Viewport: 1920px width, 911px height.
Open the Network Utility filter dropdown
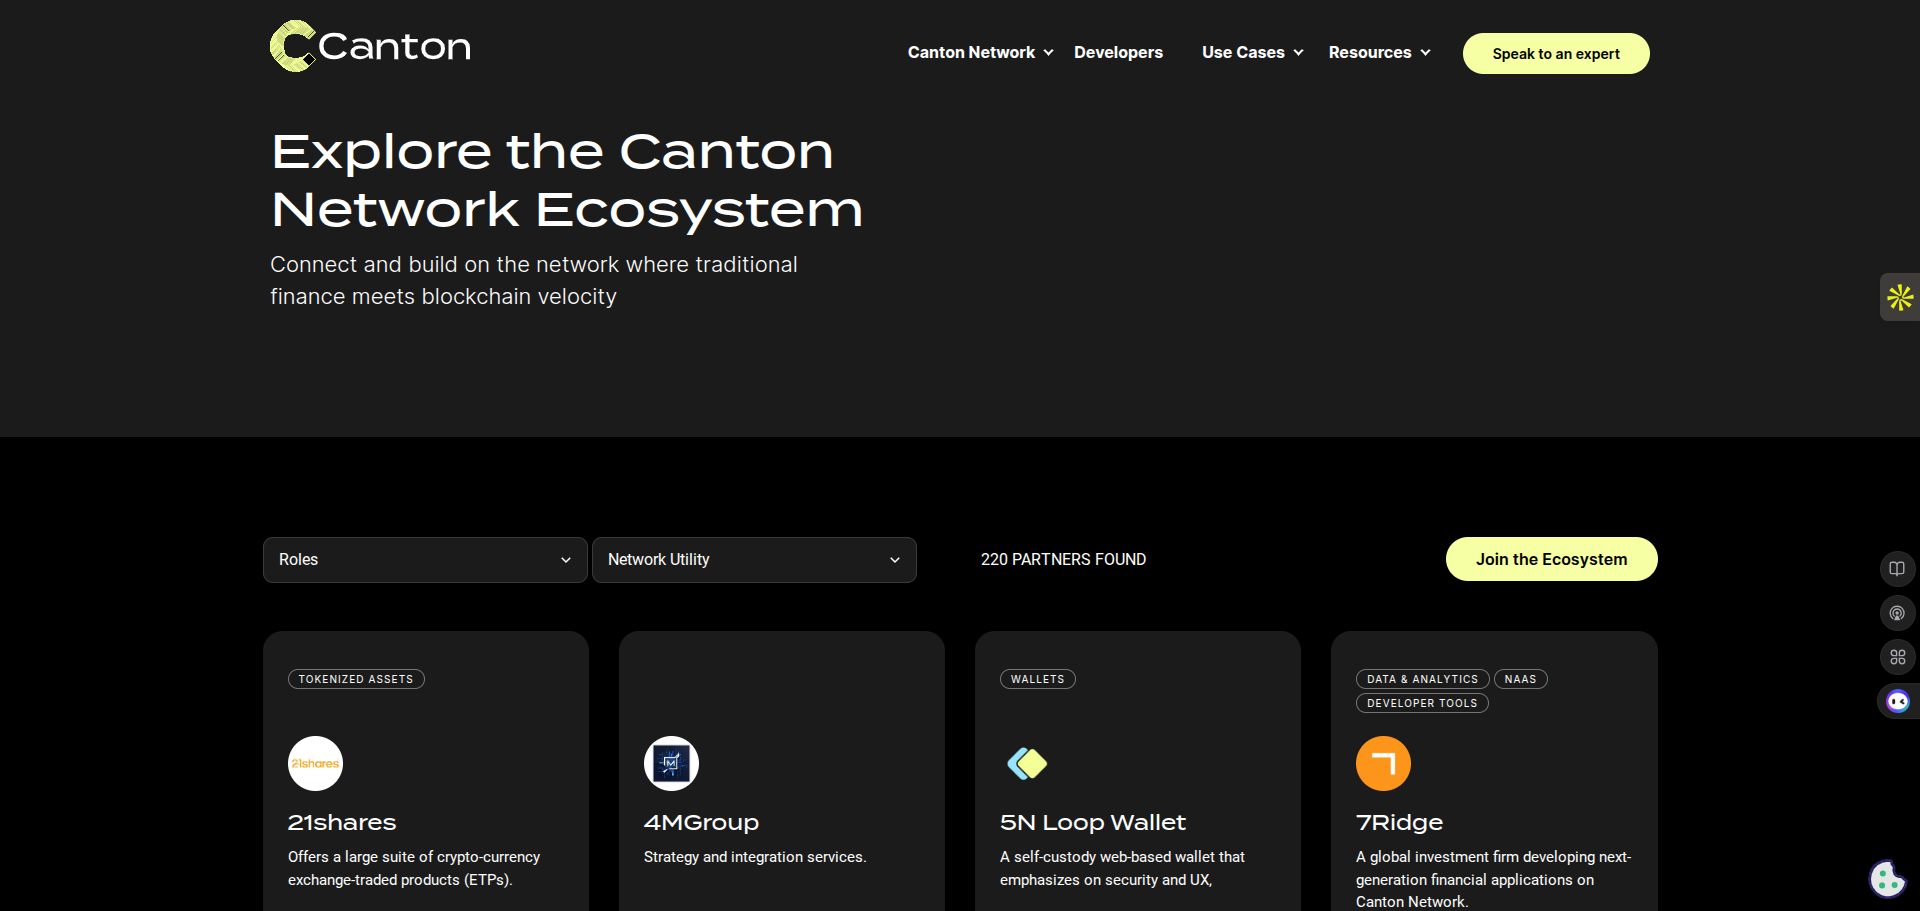(x=754, y=560)
